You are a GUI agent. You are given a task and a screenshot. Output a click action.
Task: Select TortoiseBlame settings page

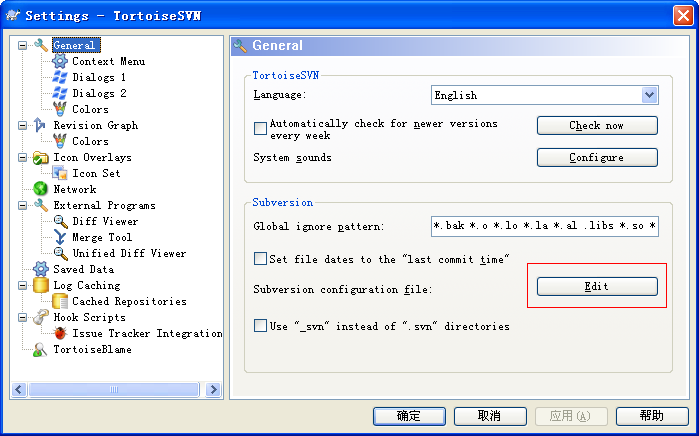92,349
